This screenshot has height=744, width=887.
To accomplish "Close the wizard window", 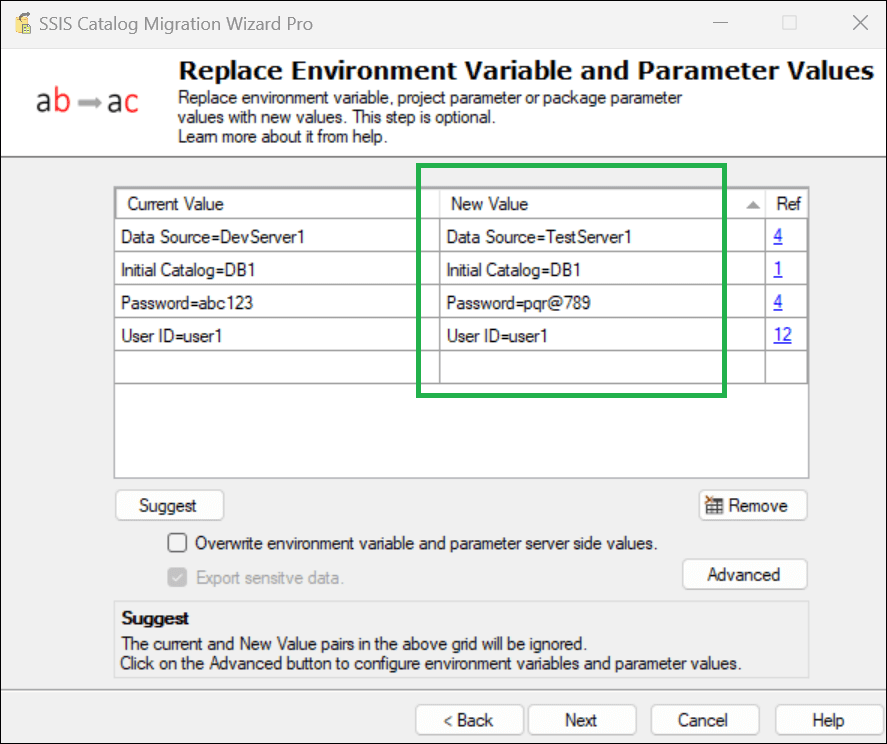I will click(860, 23).
